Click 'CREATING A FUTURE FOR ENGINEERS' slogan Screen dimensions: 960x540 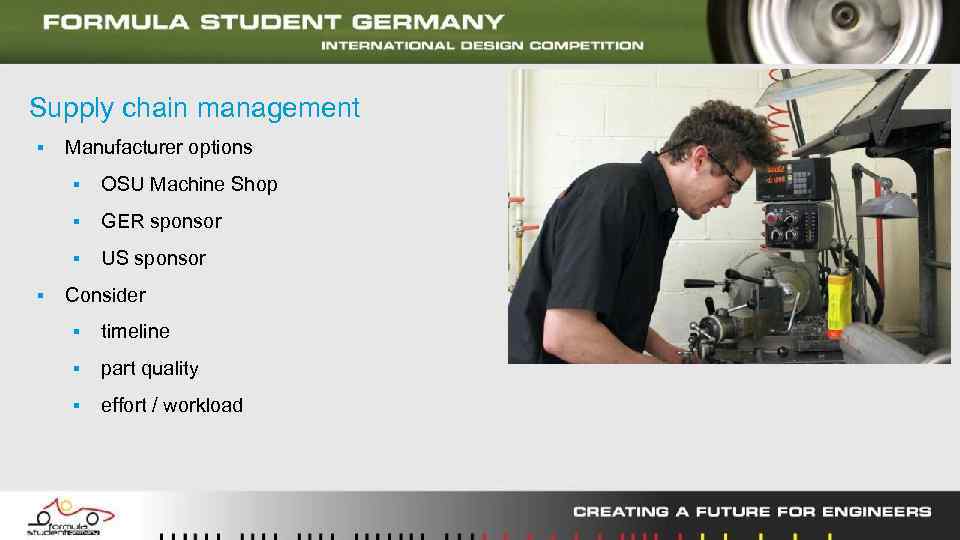752,512
